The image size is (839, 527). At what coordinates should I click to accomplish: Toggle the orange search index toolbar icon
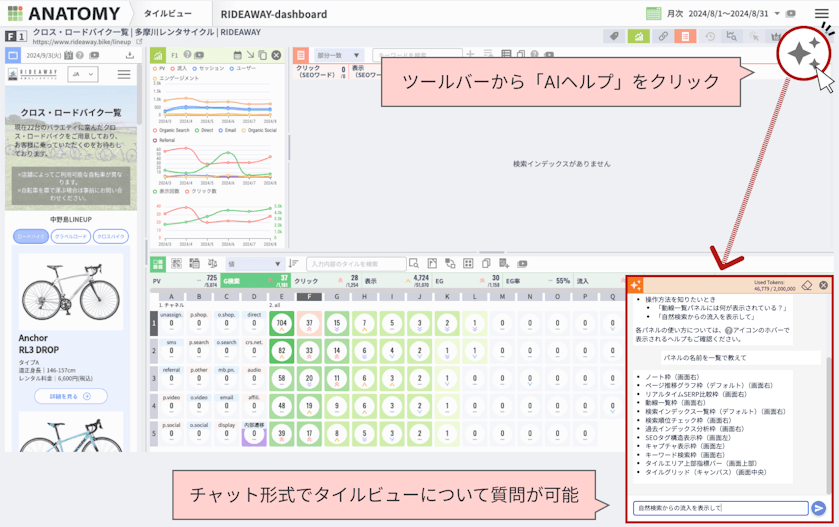click(685, 36)
